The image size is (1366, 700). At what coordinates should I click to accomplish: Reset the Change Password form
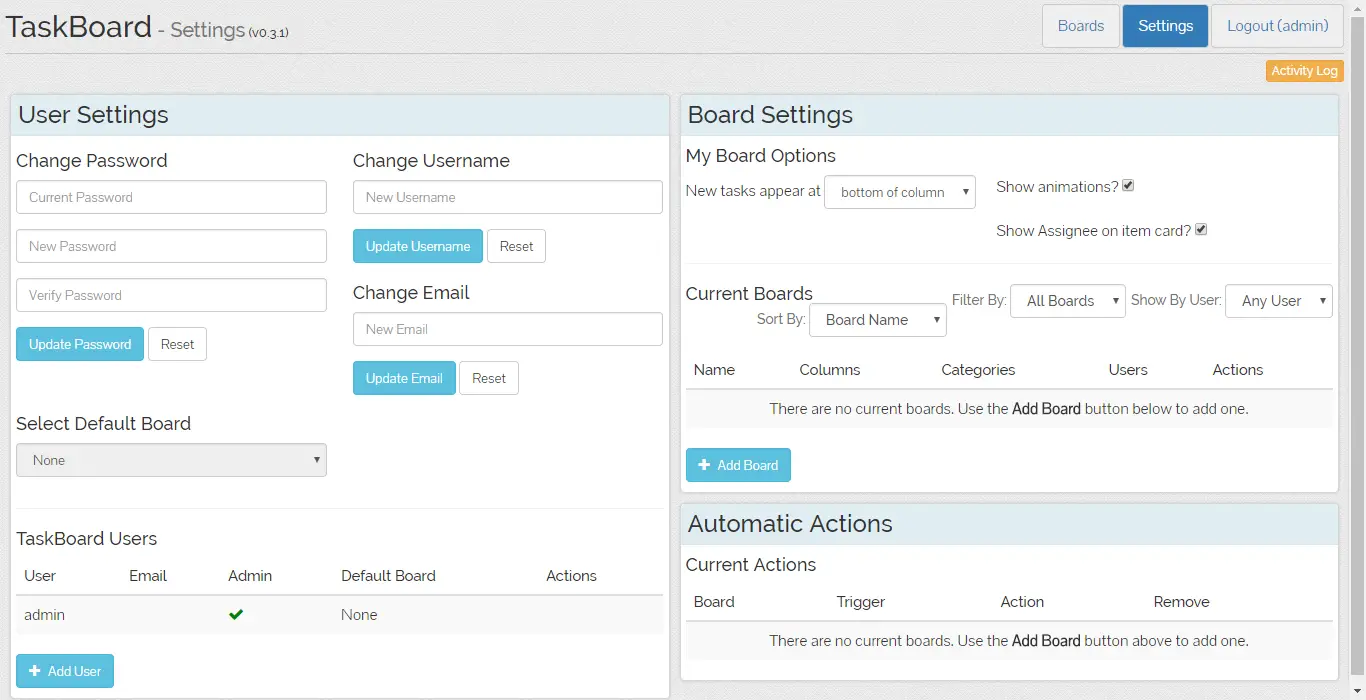[177, 344]
